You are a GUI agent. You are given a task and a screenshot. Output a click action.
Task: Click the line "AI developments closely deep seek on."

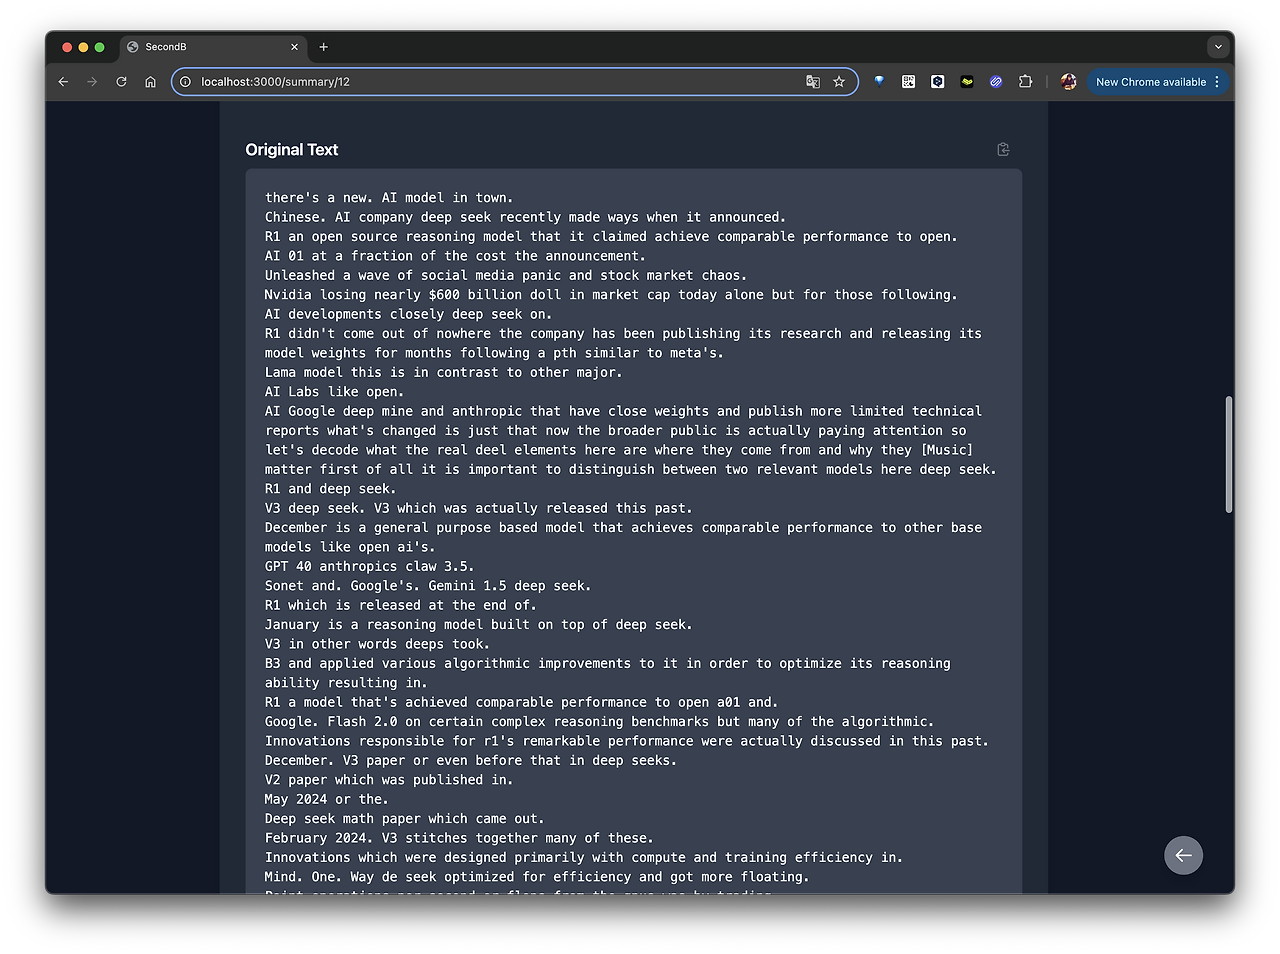408,314
